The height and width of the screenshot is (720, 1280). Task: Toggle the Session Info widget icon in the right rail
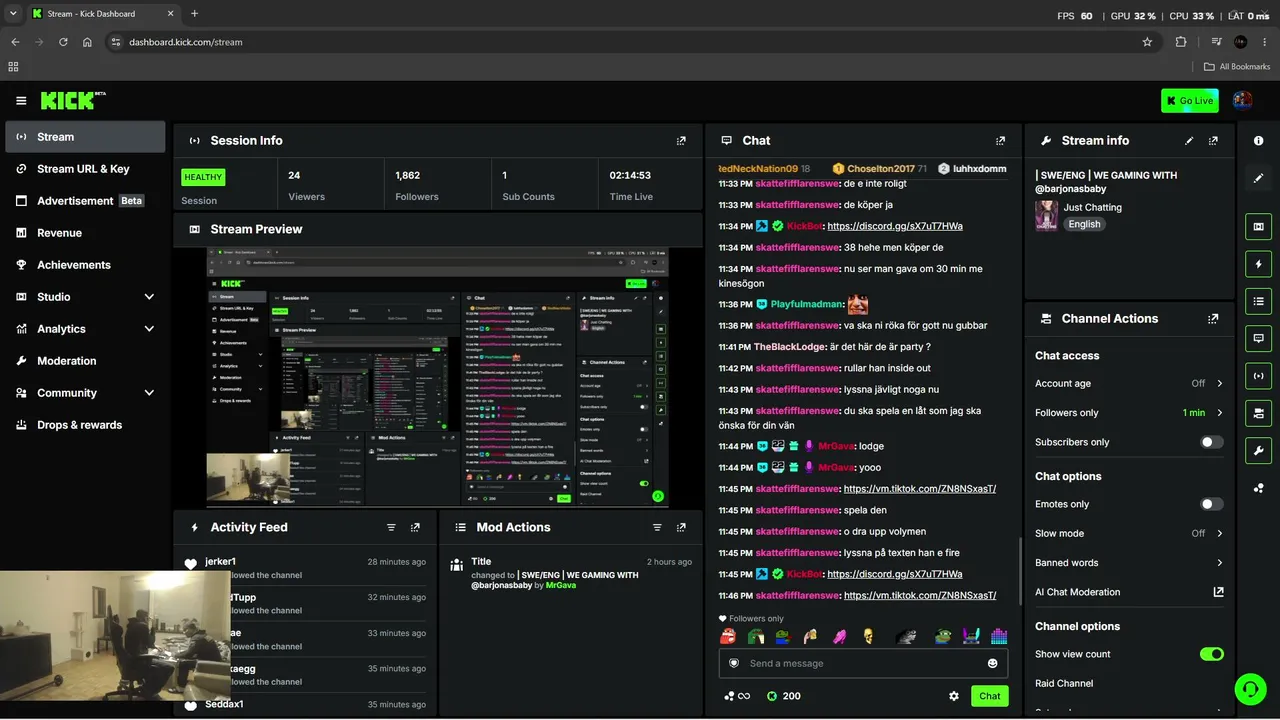(x=1258, y=376)
